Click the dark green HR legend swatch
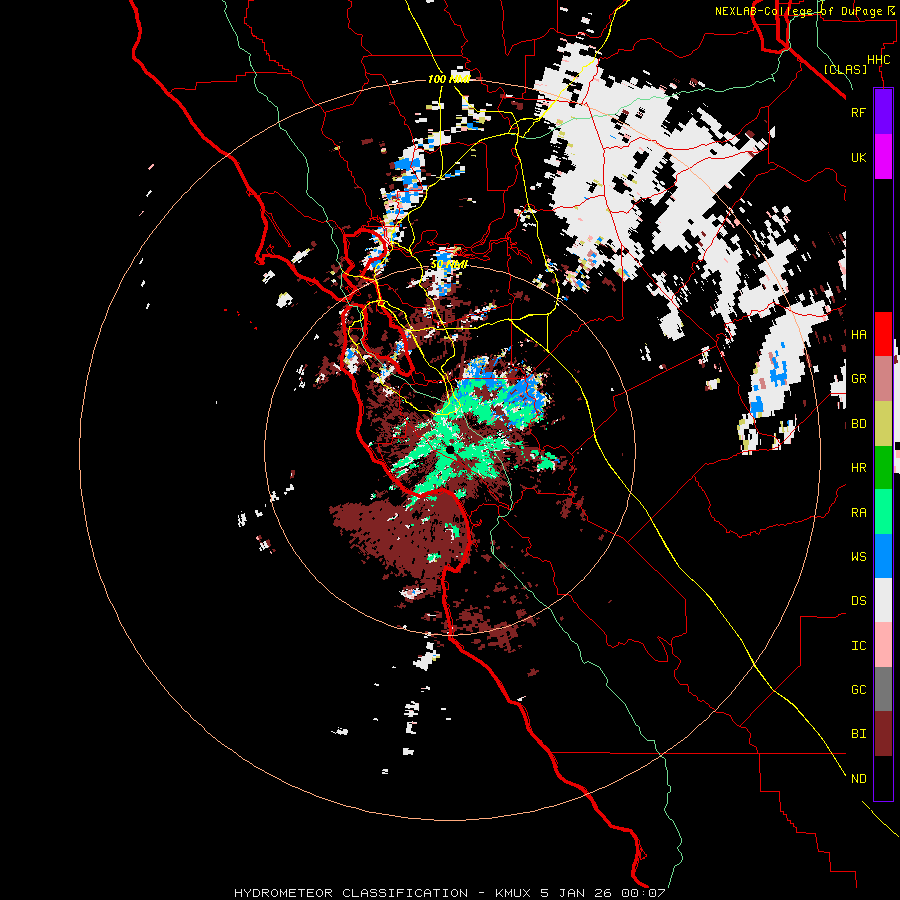This screenshot has height=900, width=900. coord(883,468)
